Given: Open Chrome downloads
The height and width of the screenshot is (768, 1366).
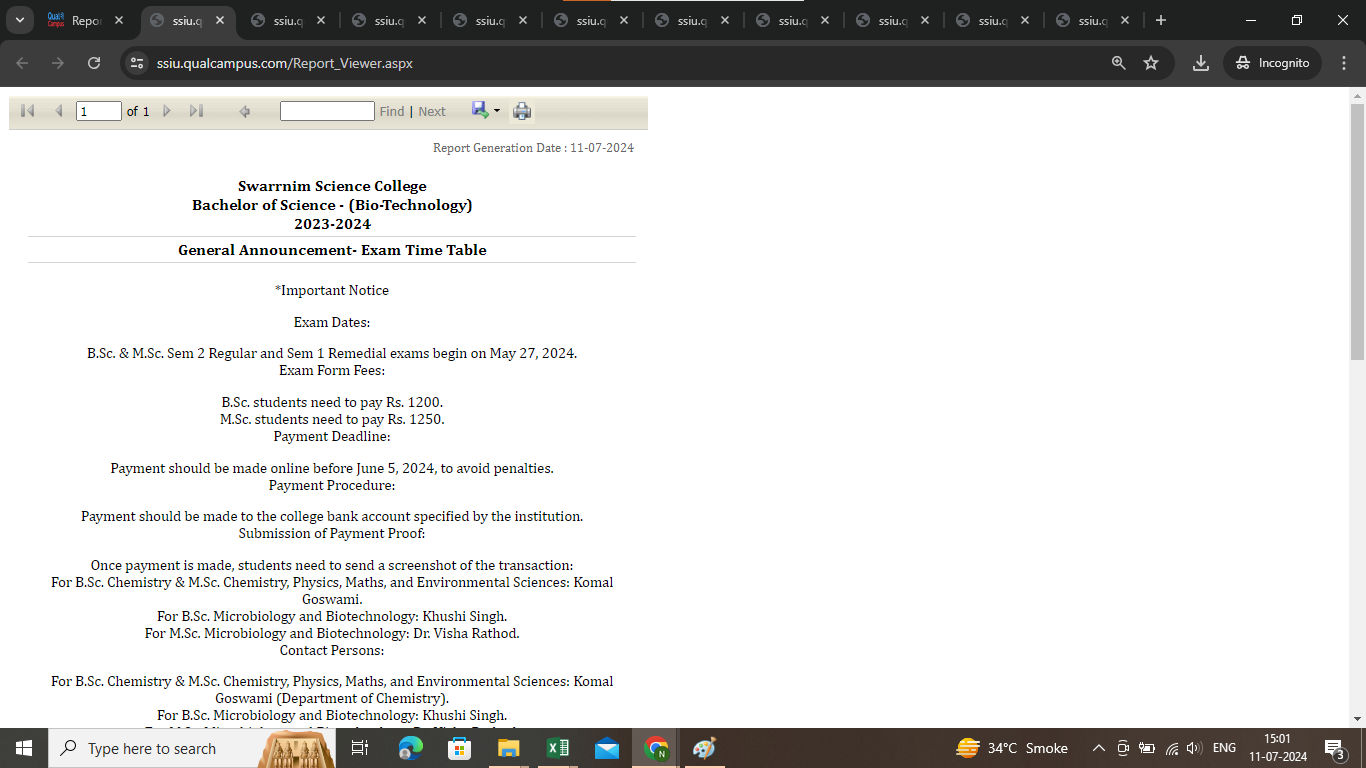Looking at the screenshot, I should pos(1201,63).
